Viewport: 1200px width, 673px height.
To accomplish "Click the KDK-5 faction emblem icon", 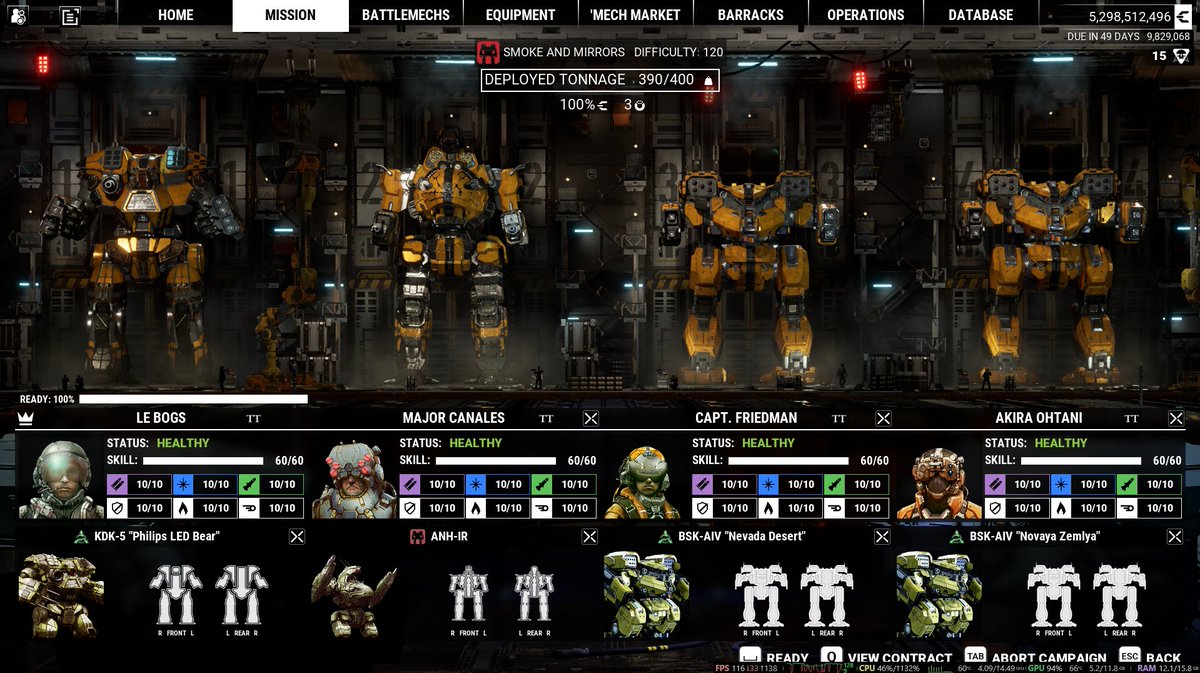I will [x=82, y=537].
